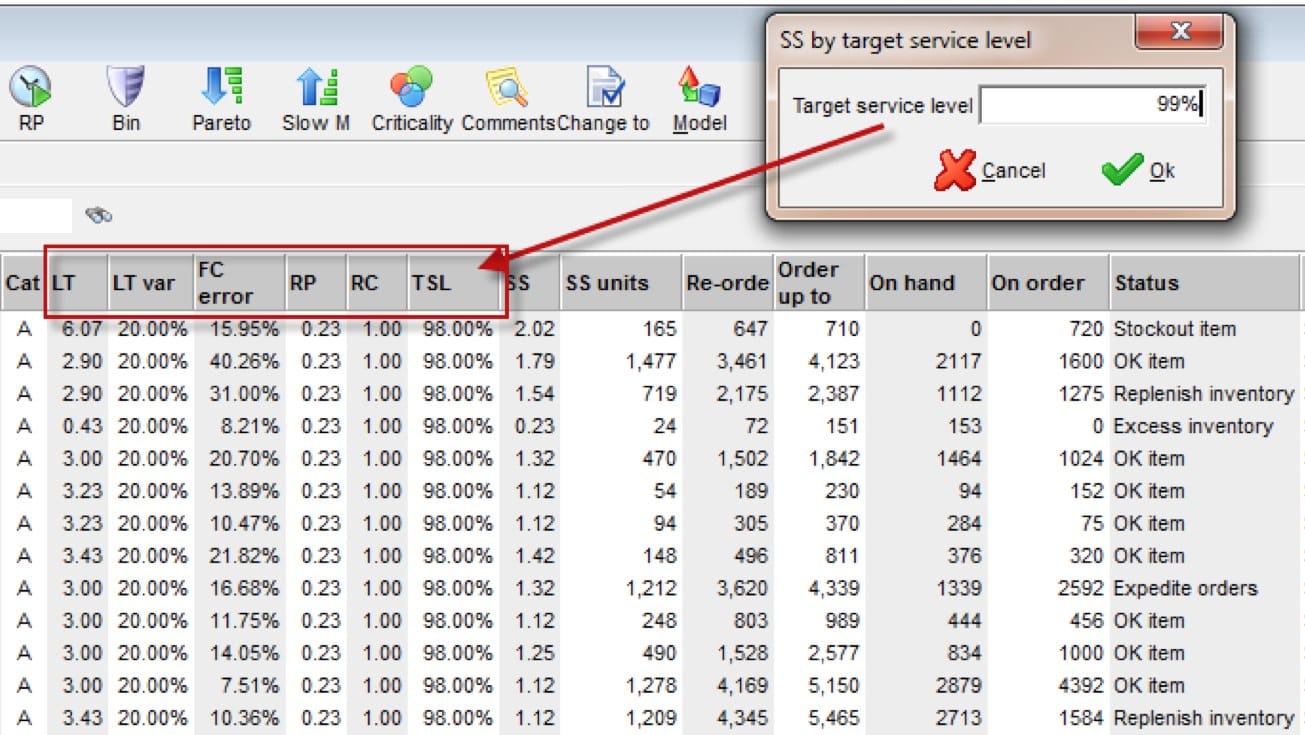This screenshot has width=1305, height=735.
Task: Confirm with the Ok button
Action: pyautogui.click(x=1138, y=171)
